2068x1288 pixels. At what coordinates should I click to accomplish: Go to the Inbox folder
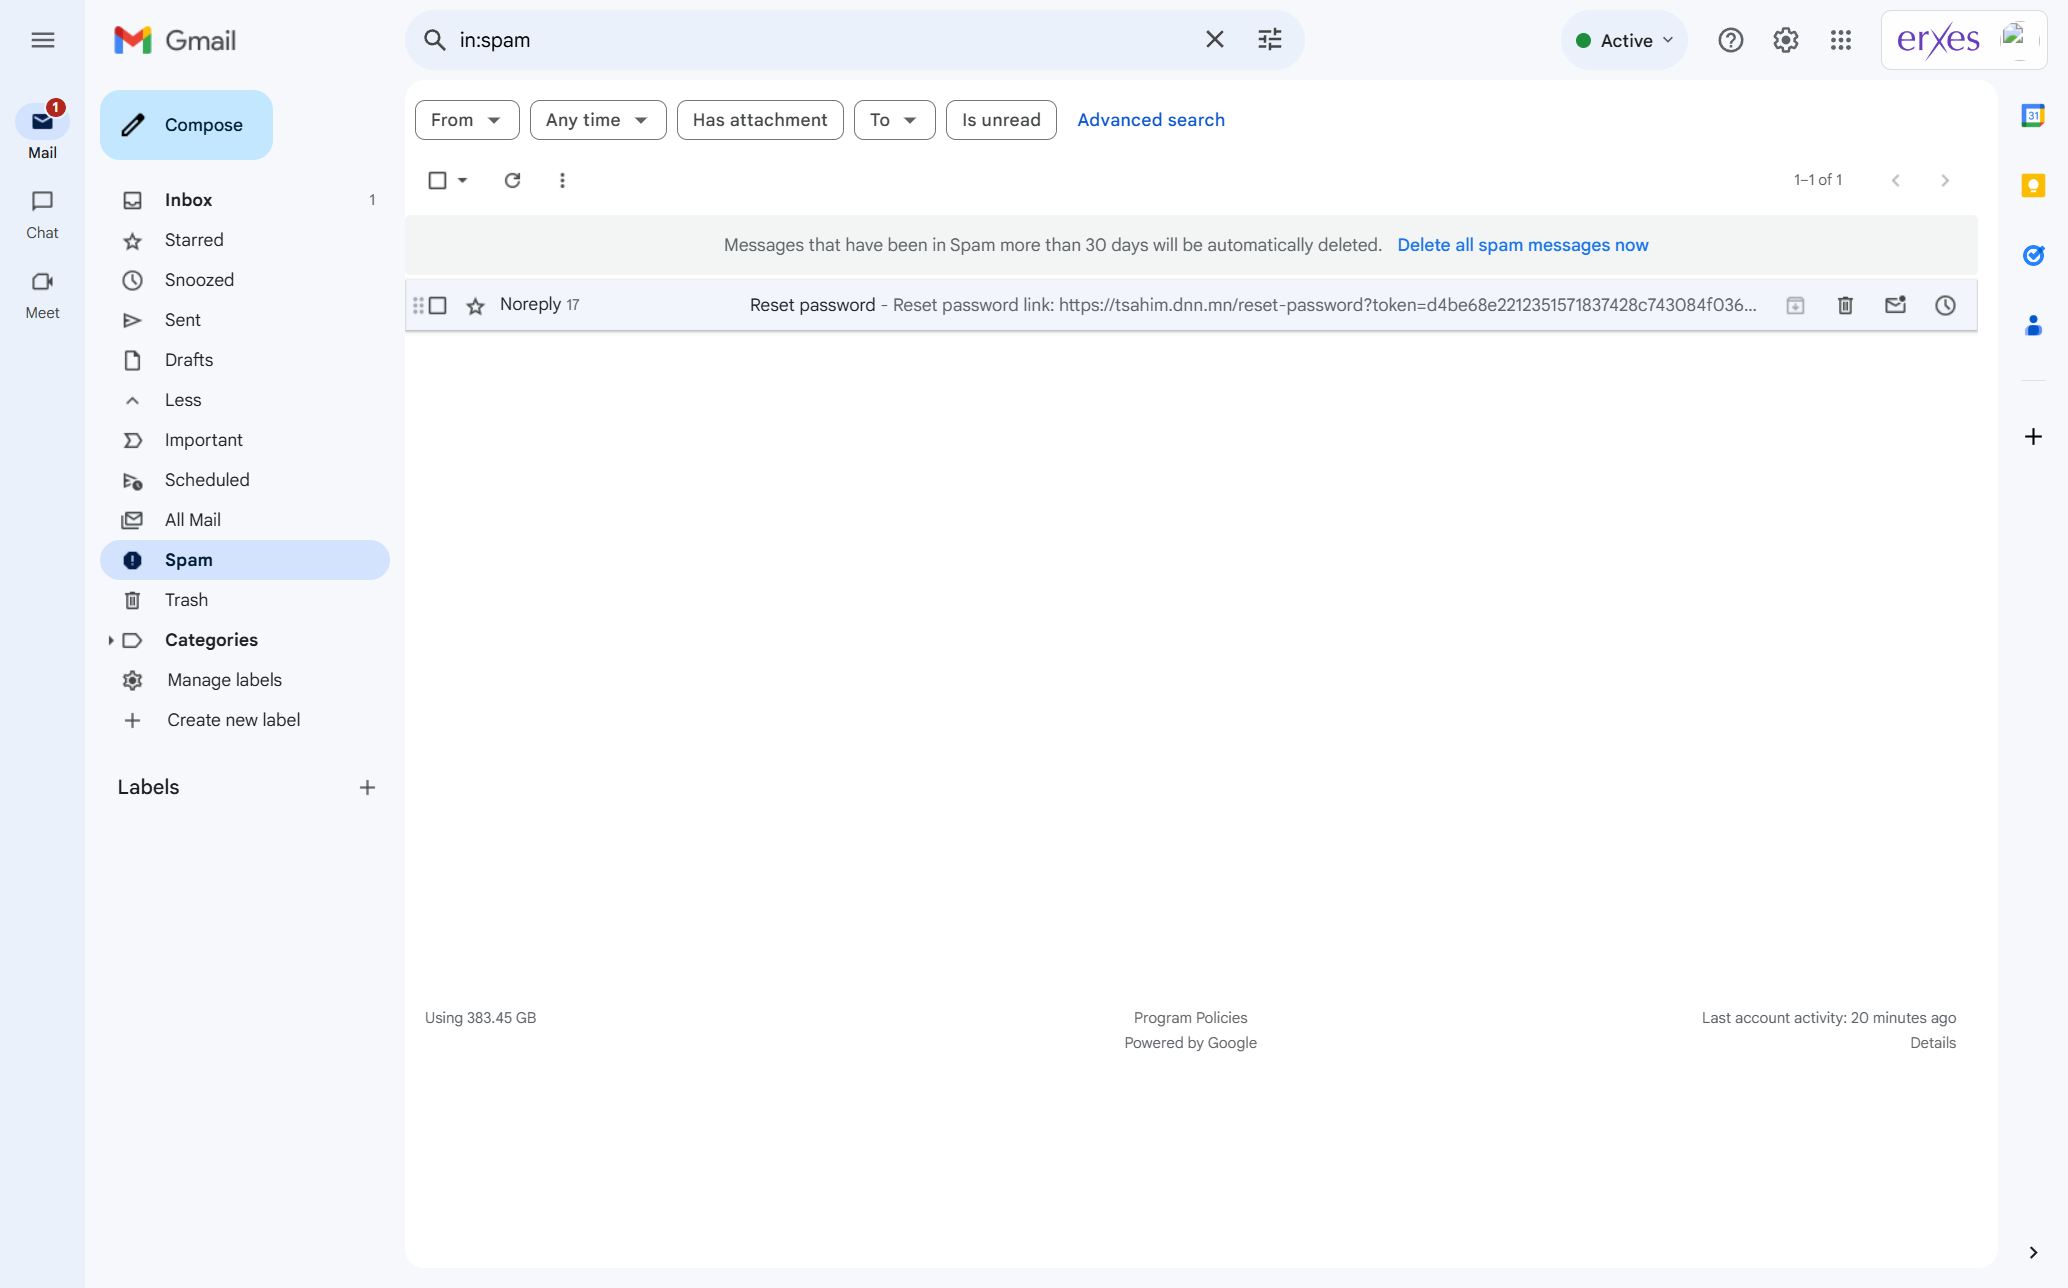pos(245,200)
